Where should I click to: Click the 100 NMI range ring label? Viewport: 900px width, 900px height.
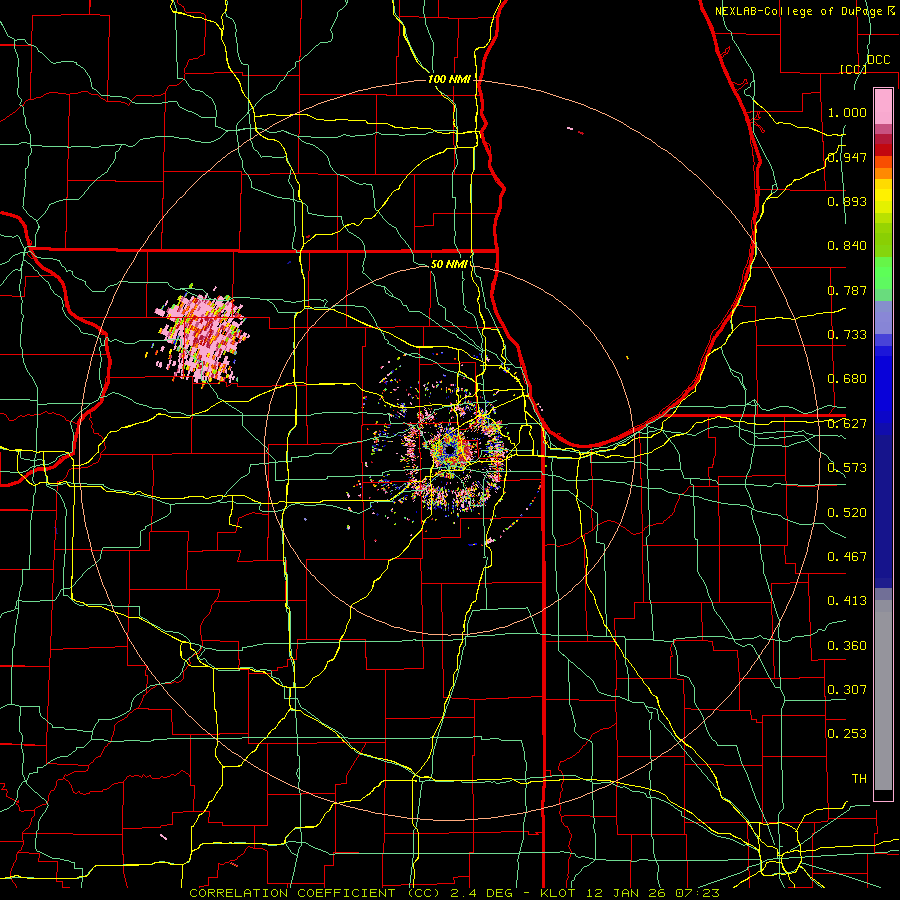[x=449, y=79]
